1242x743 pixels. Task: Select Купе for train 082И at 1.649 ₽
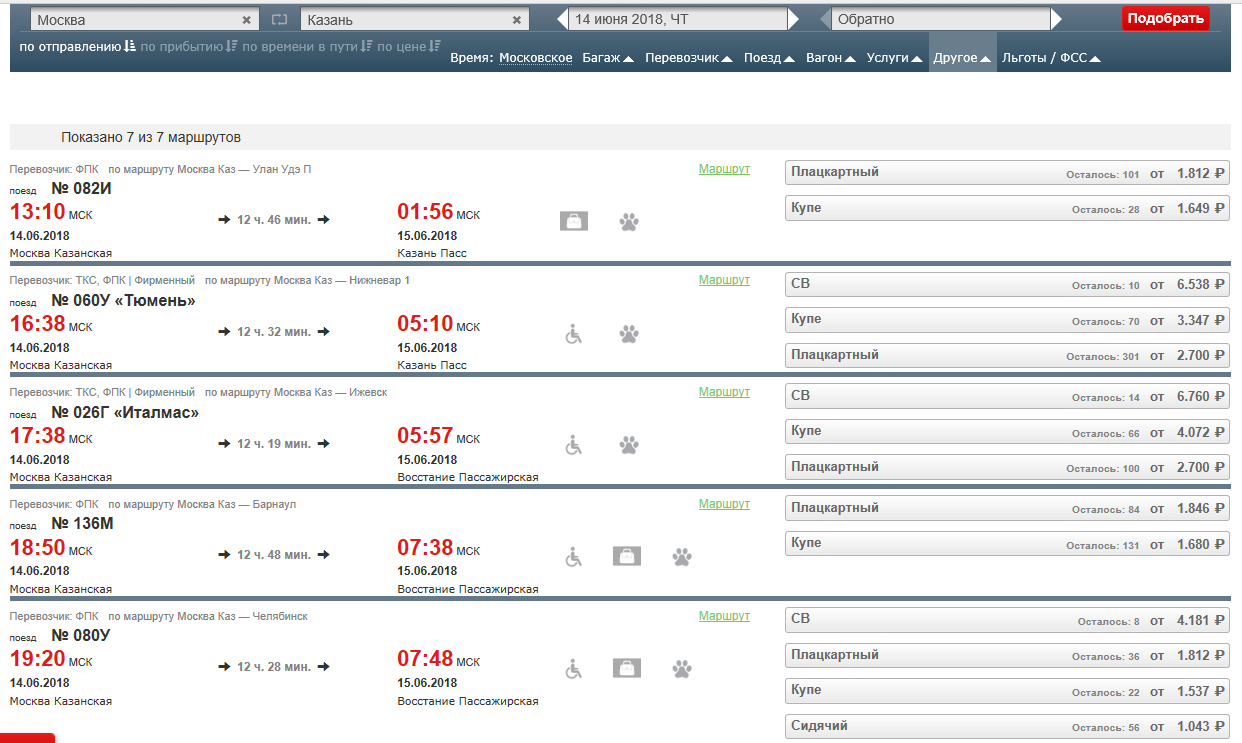coord(1007,208)
